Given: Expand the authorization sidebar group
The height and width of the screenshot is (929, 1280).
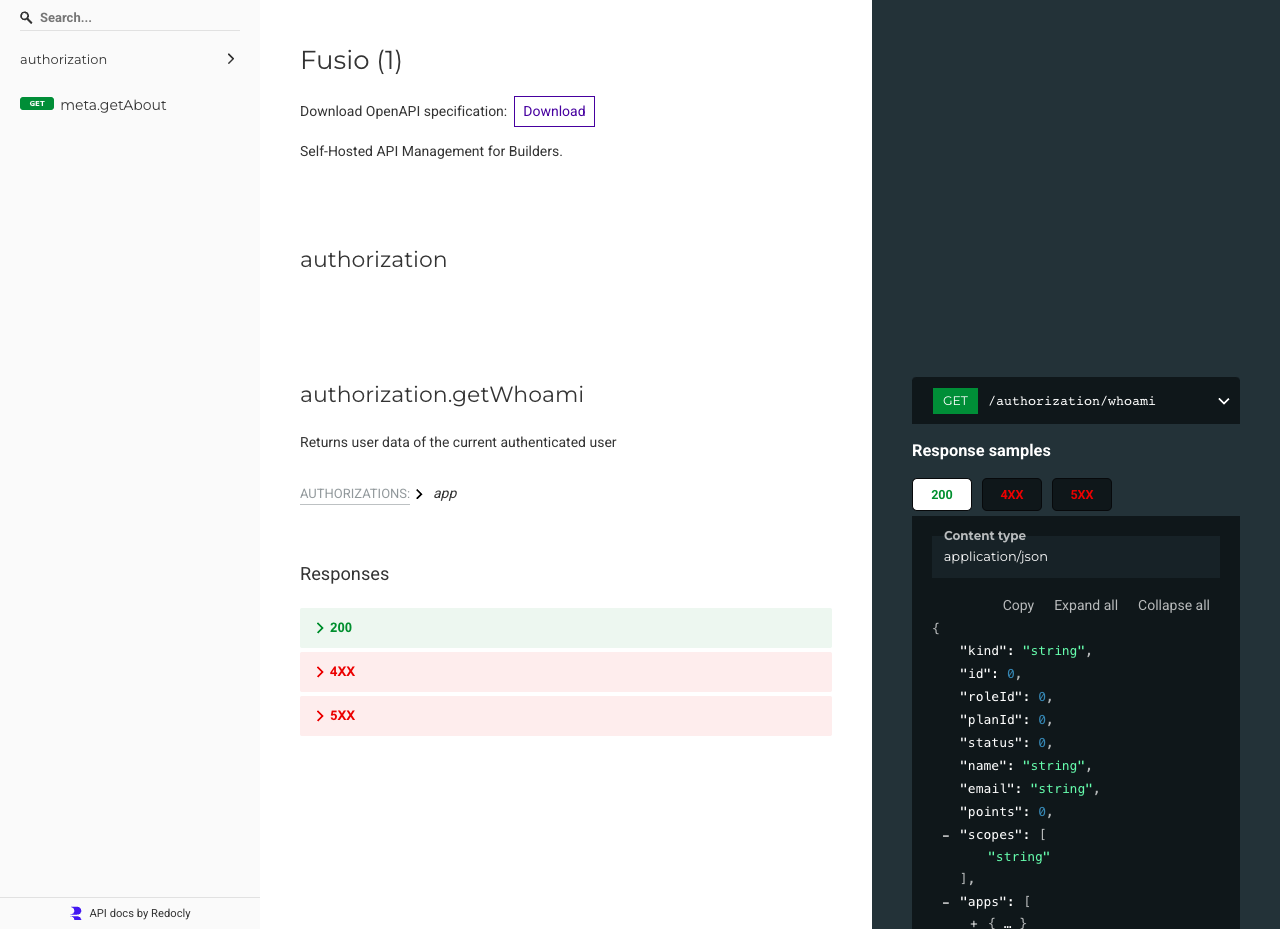Looking at the screenshot, I should (x=130, y=59).
